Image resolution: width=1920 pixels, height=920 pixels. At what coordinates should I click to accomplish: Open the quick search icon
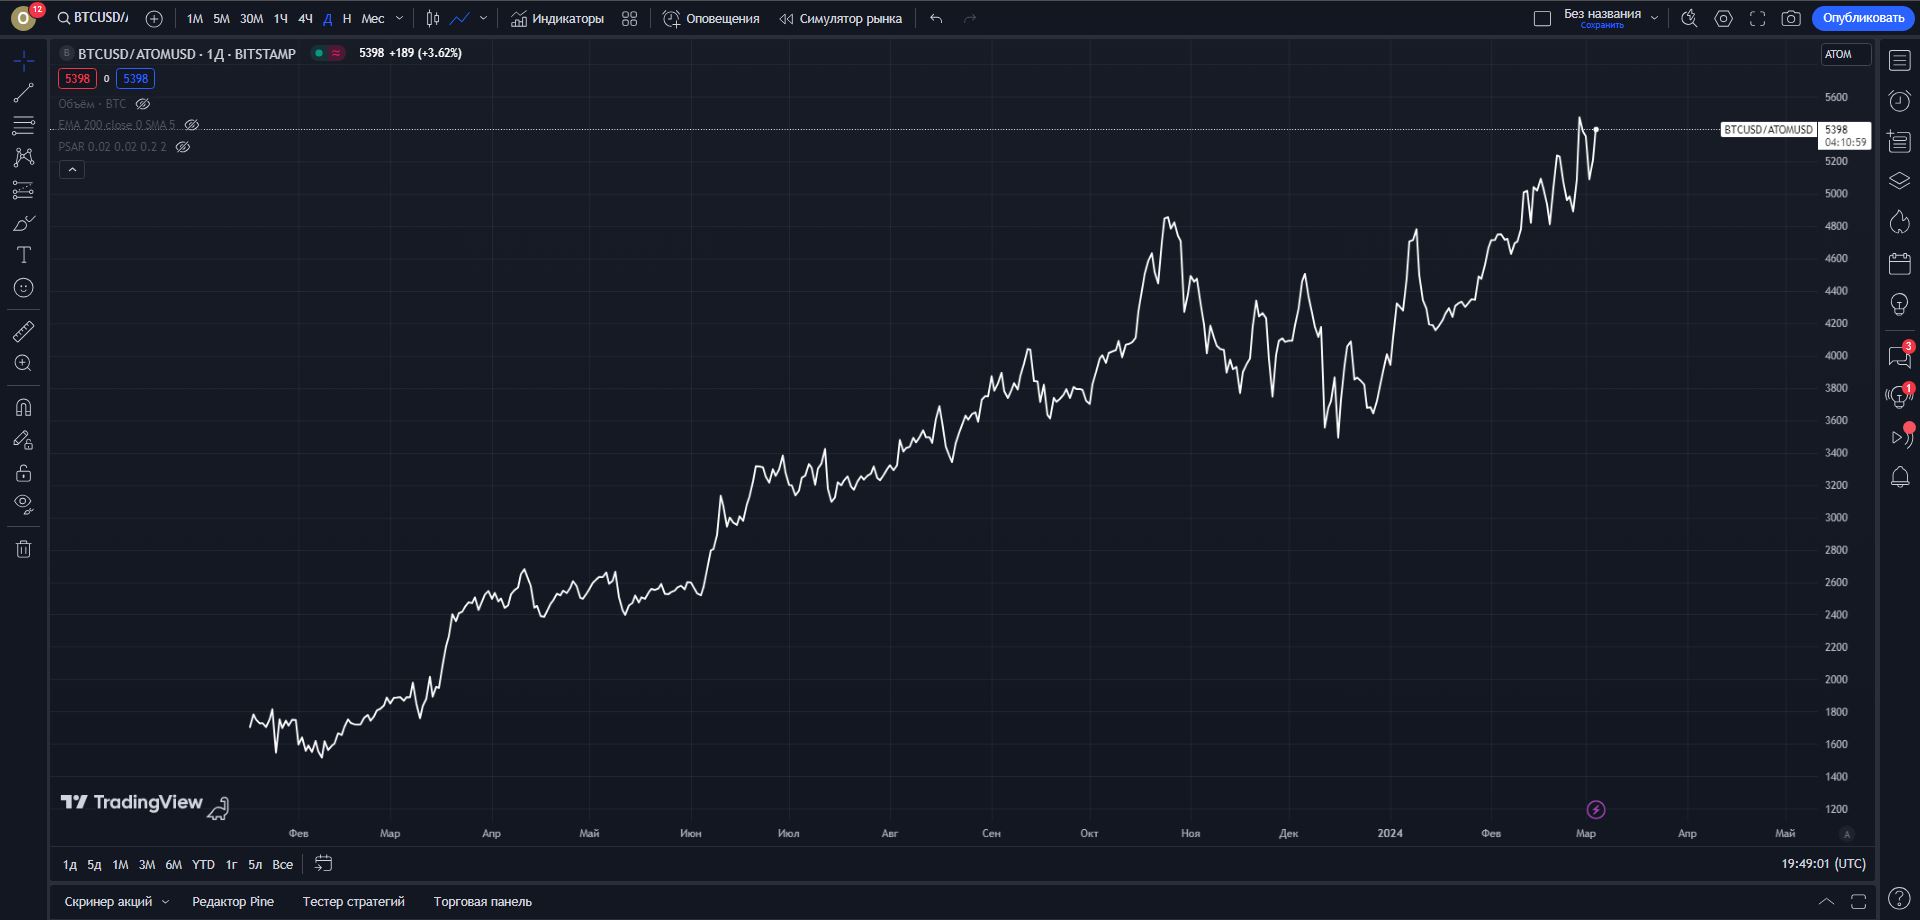pyautogui.click(x=1689, y=18)
